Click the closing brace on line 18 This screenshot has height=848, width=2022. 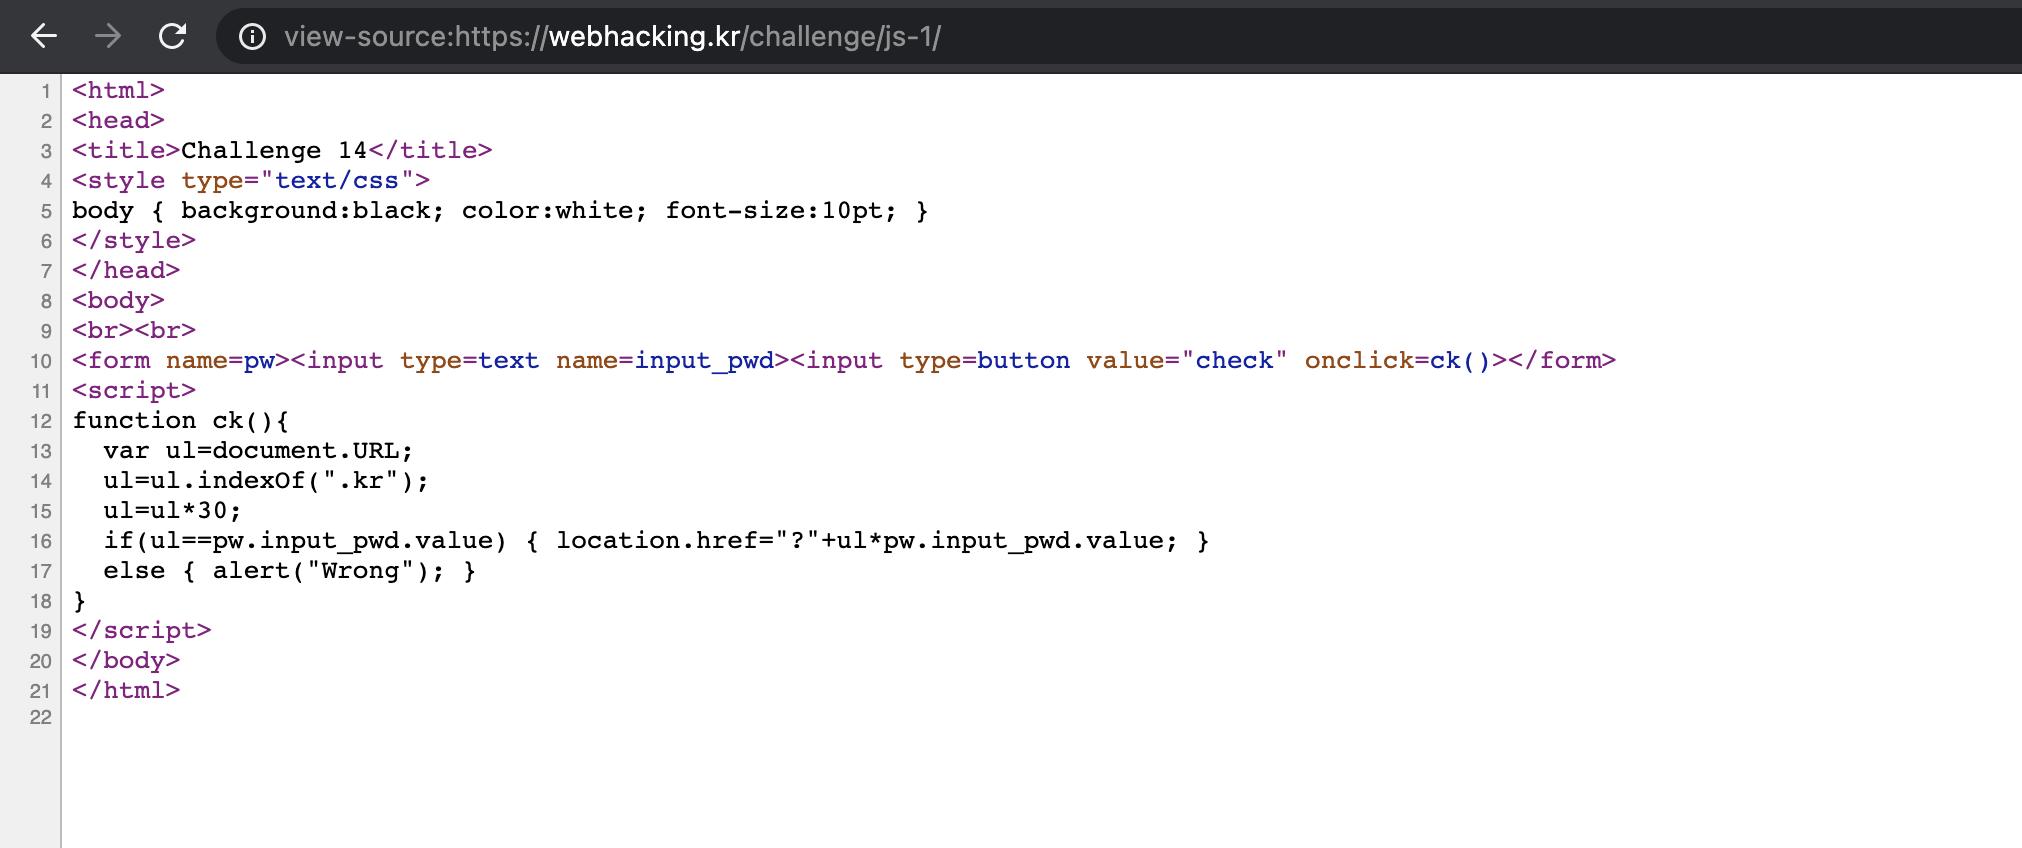(x=80, y=601)
